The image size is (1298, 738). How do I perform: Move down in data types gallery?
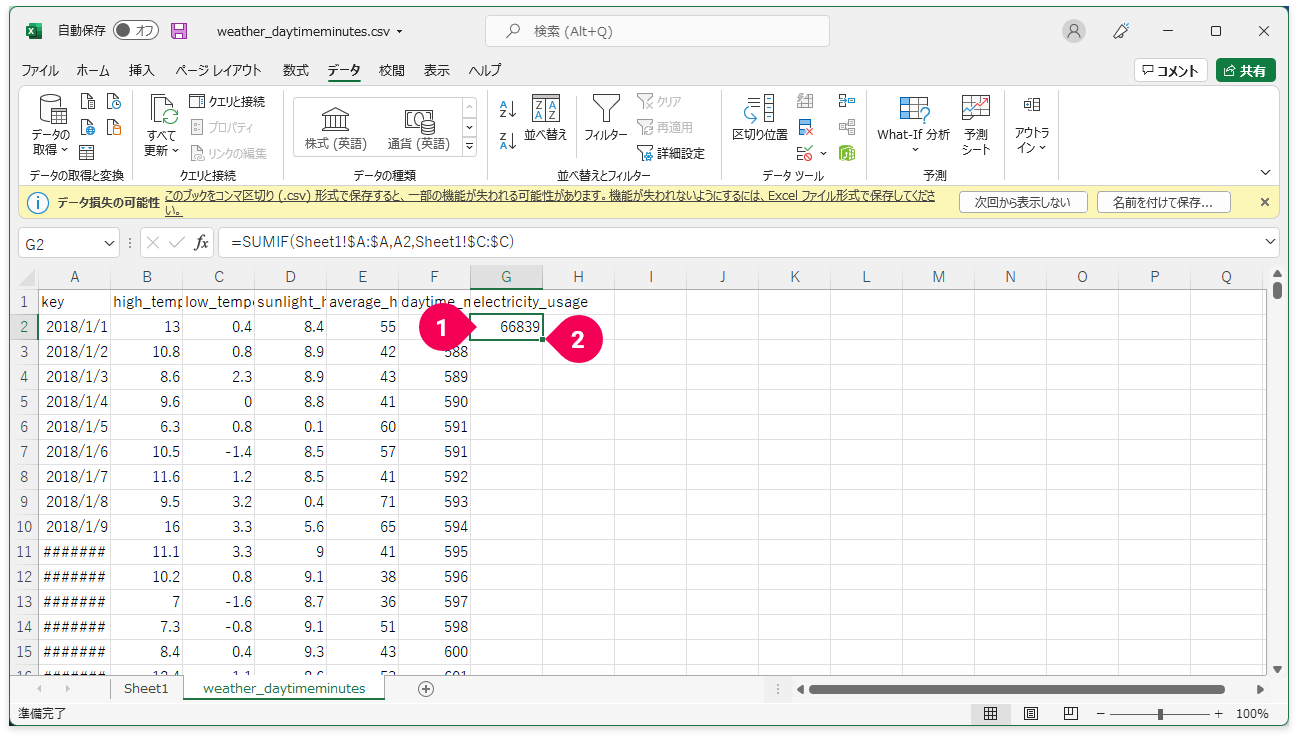pyautogui.click(x=470, y=127)
